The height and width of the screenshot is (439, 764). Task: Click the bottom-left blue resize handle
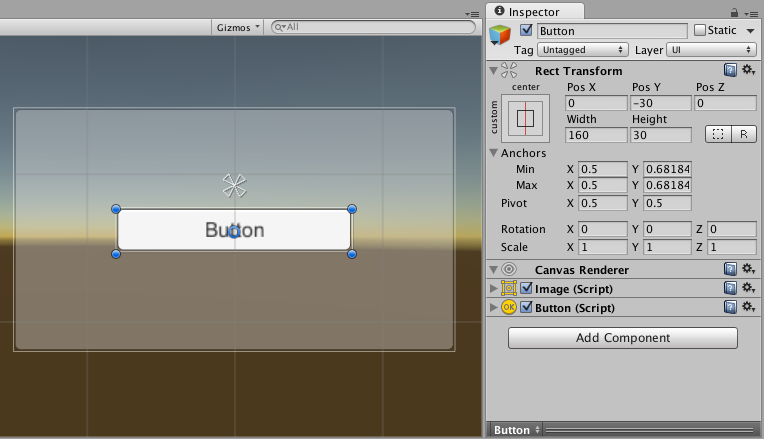point(115,254)
